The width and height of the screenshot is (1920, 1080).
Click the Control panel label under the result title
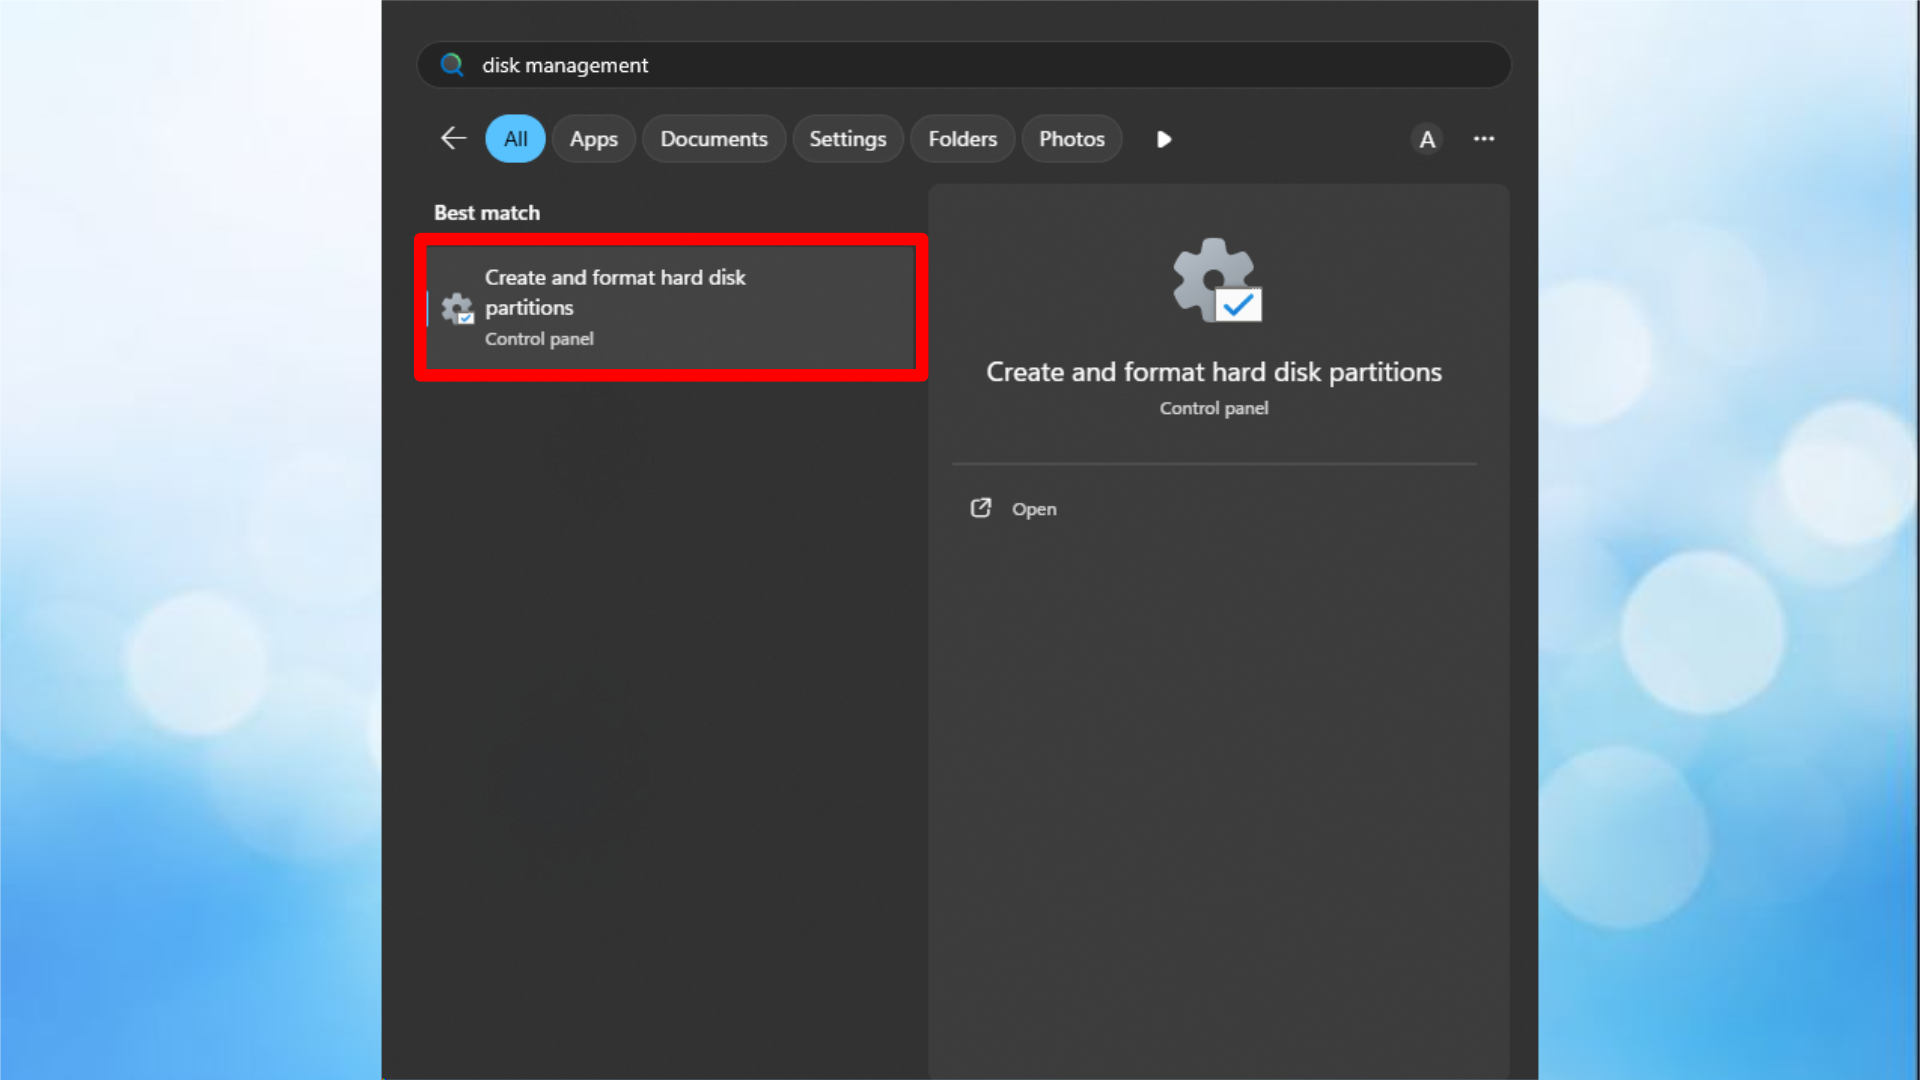(539, 338)
